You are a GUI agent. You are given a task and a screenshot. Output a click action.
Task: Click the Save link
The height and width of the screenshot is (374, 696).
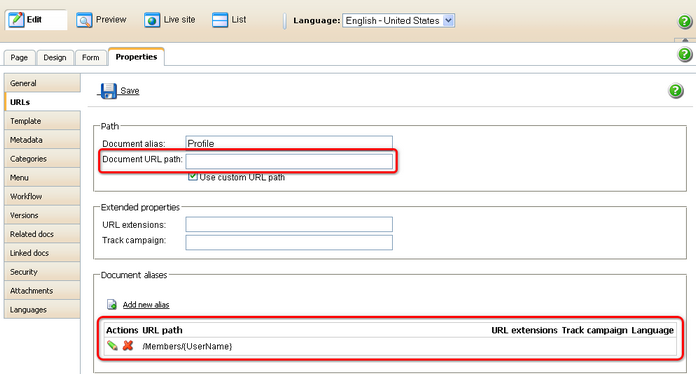point(130,91)
